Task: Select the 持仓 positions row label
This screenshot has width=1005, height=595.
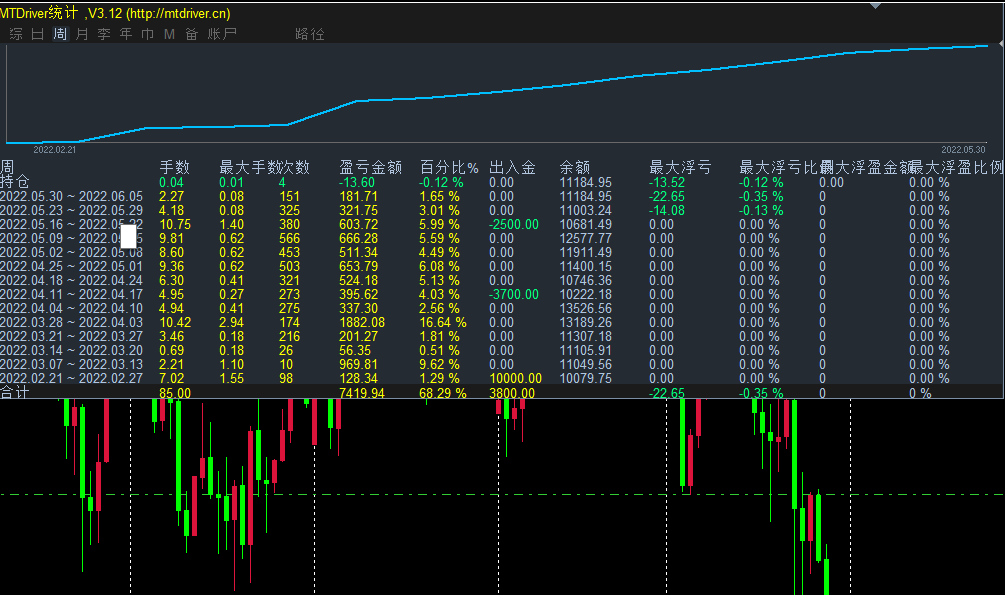Action: (x=15, y=181)
